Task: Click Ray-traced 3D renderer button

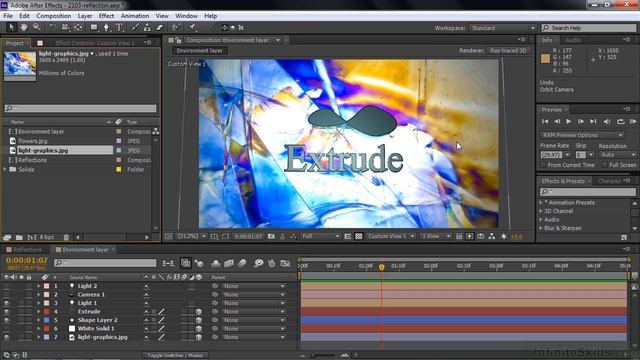Action: (x=508, y=51)
